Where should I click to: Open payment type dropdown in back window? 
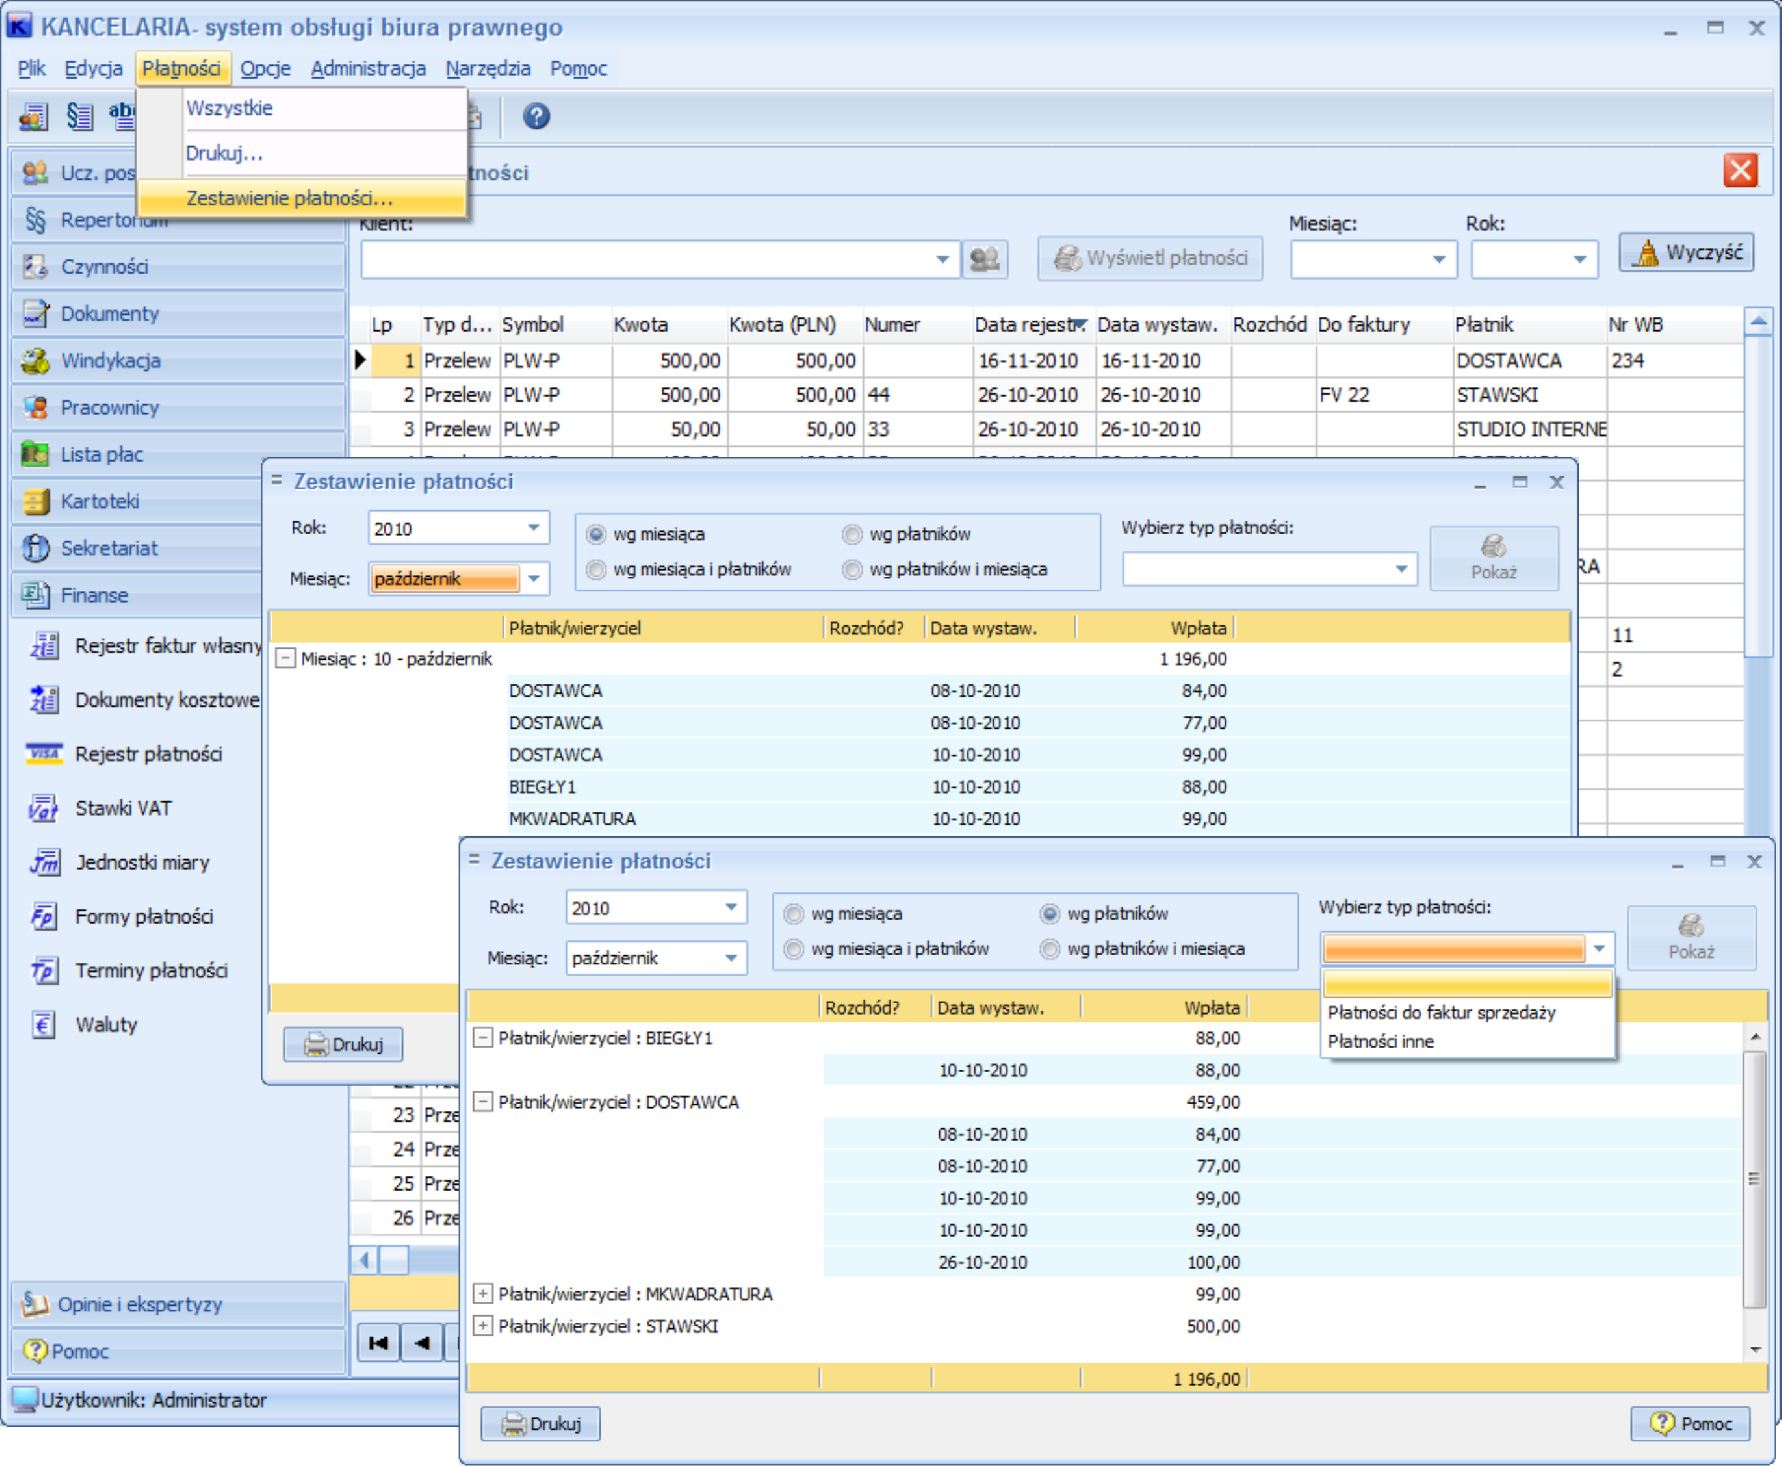pyautogui.click(x=1401, y=569)
